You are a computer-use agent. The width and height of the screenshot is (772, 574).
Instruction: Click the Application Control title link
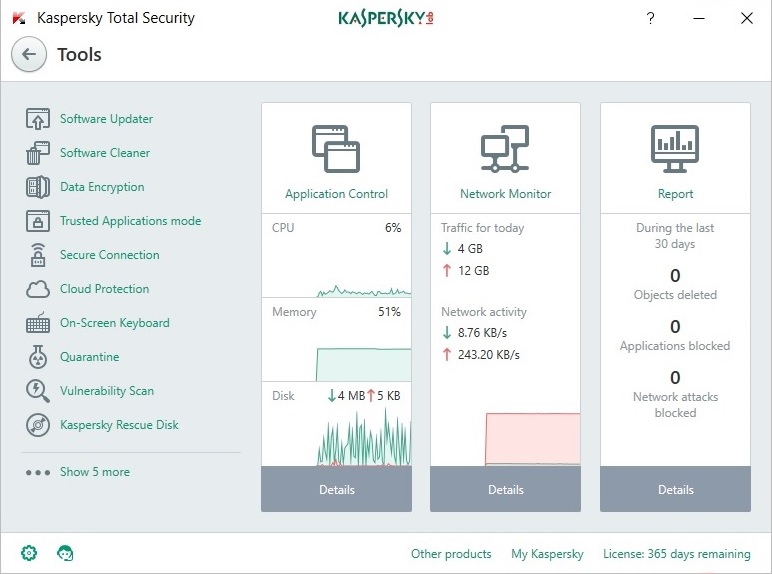(x=336, y=194)
